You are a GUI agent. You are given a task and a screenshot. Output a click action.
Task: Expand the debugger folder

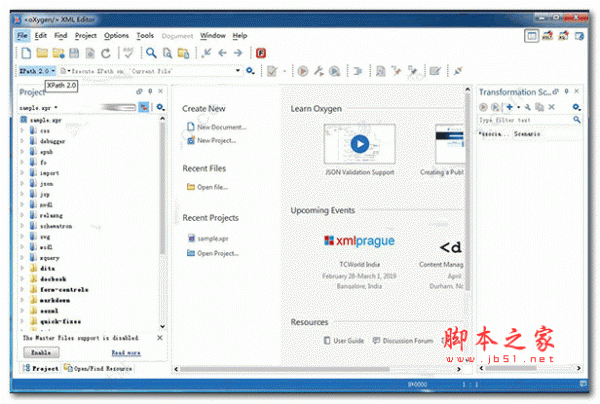click(22, 141)
